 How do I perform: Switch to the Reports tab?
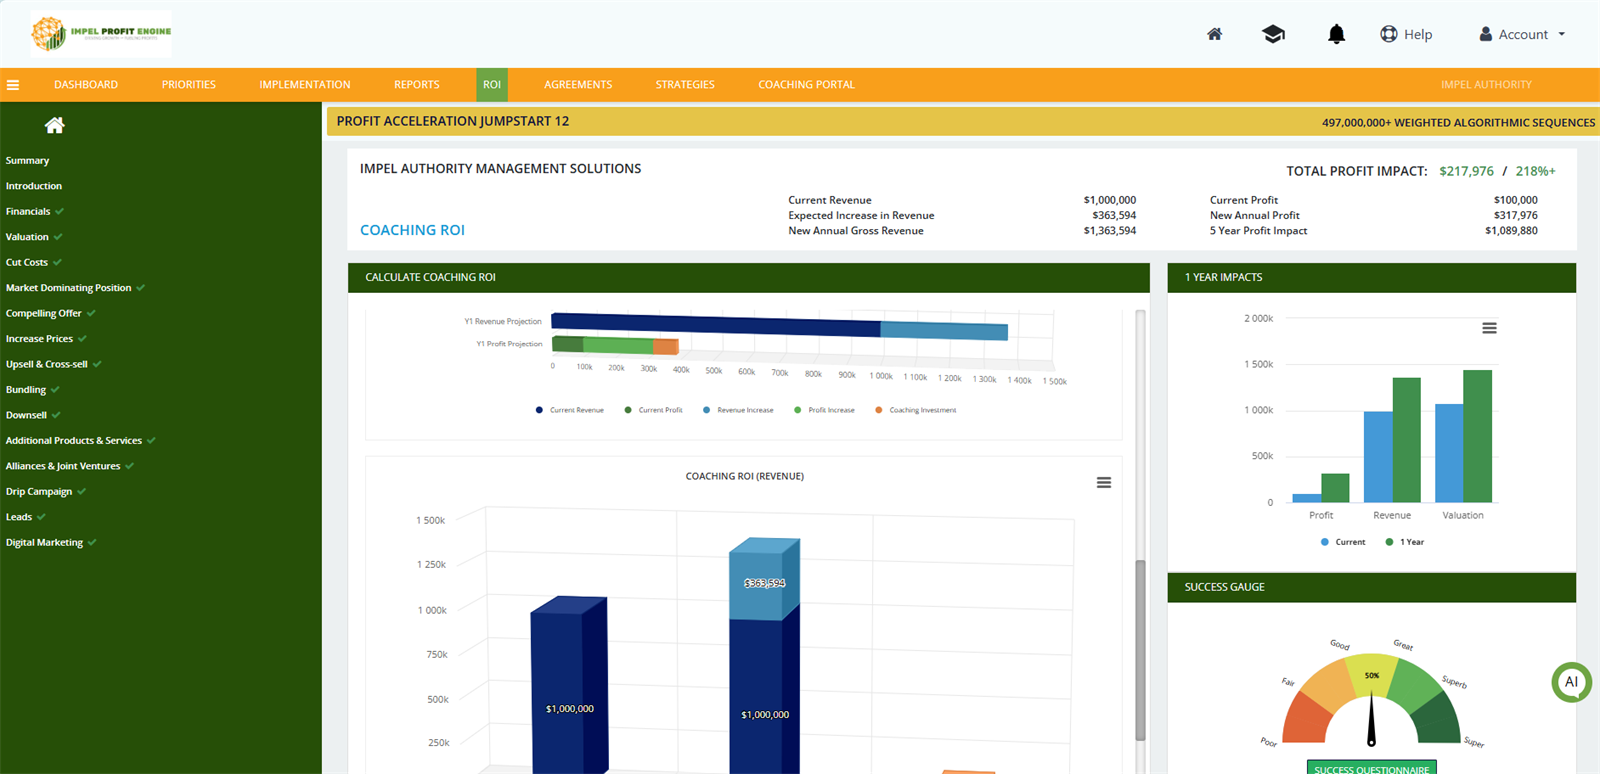(x=416, y=85)
